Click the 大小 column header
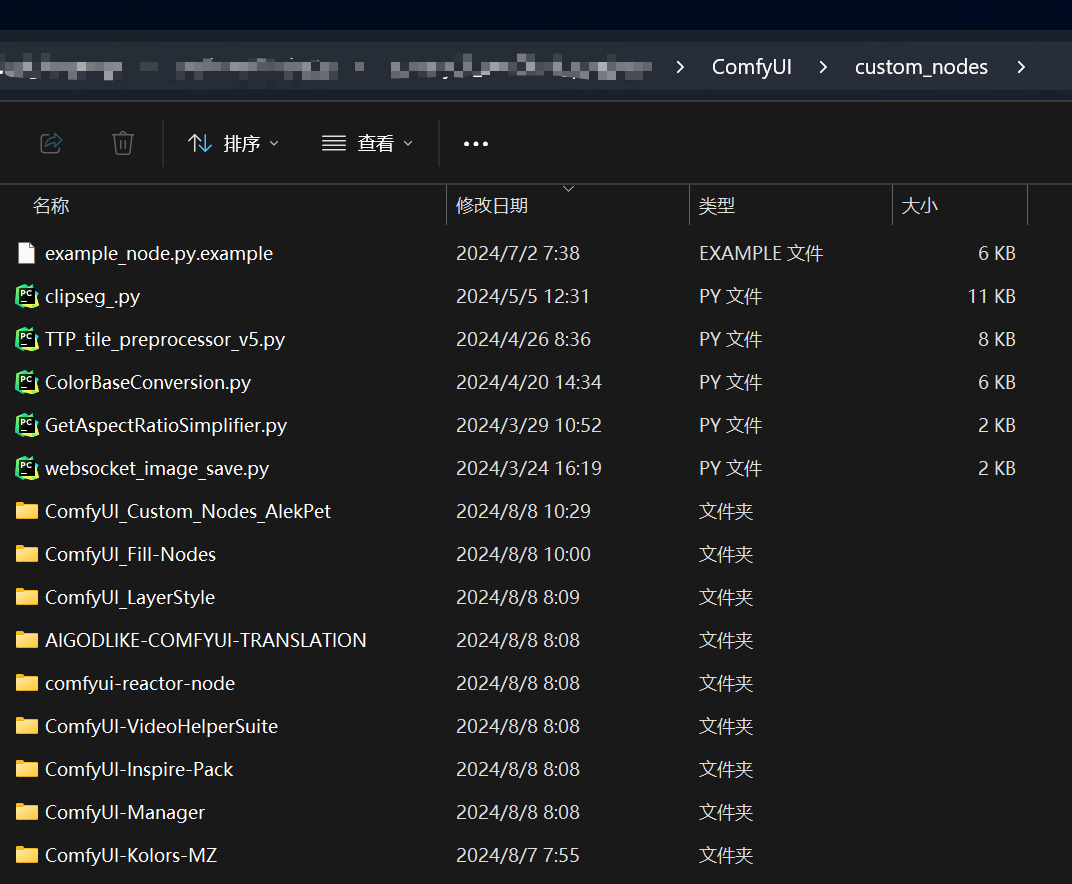The width and height of the screenshot is (1072, 884). pos(919,206)
